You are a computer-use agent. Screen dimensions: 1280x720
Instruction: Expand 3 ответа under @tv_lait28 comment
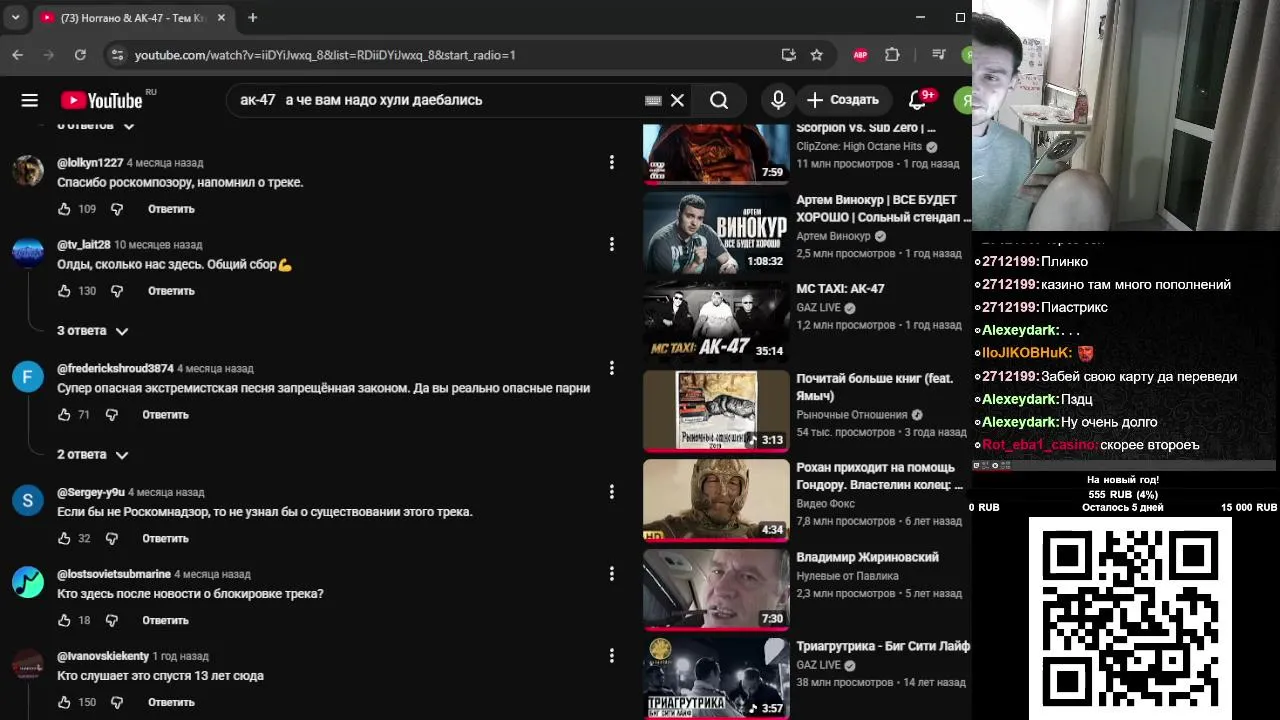pos(93,331)
